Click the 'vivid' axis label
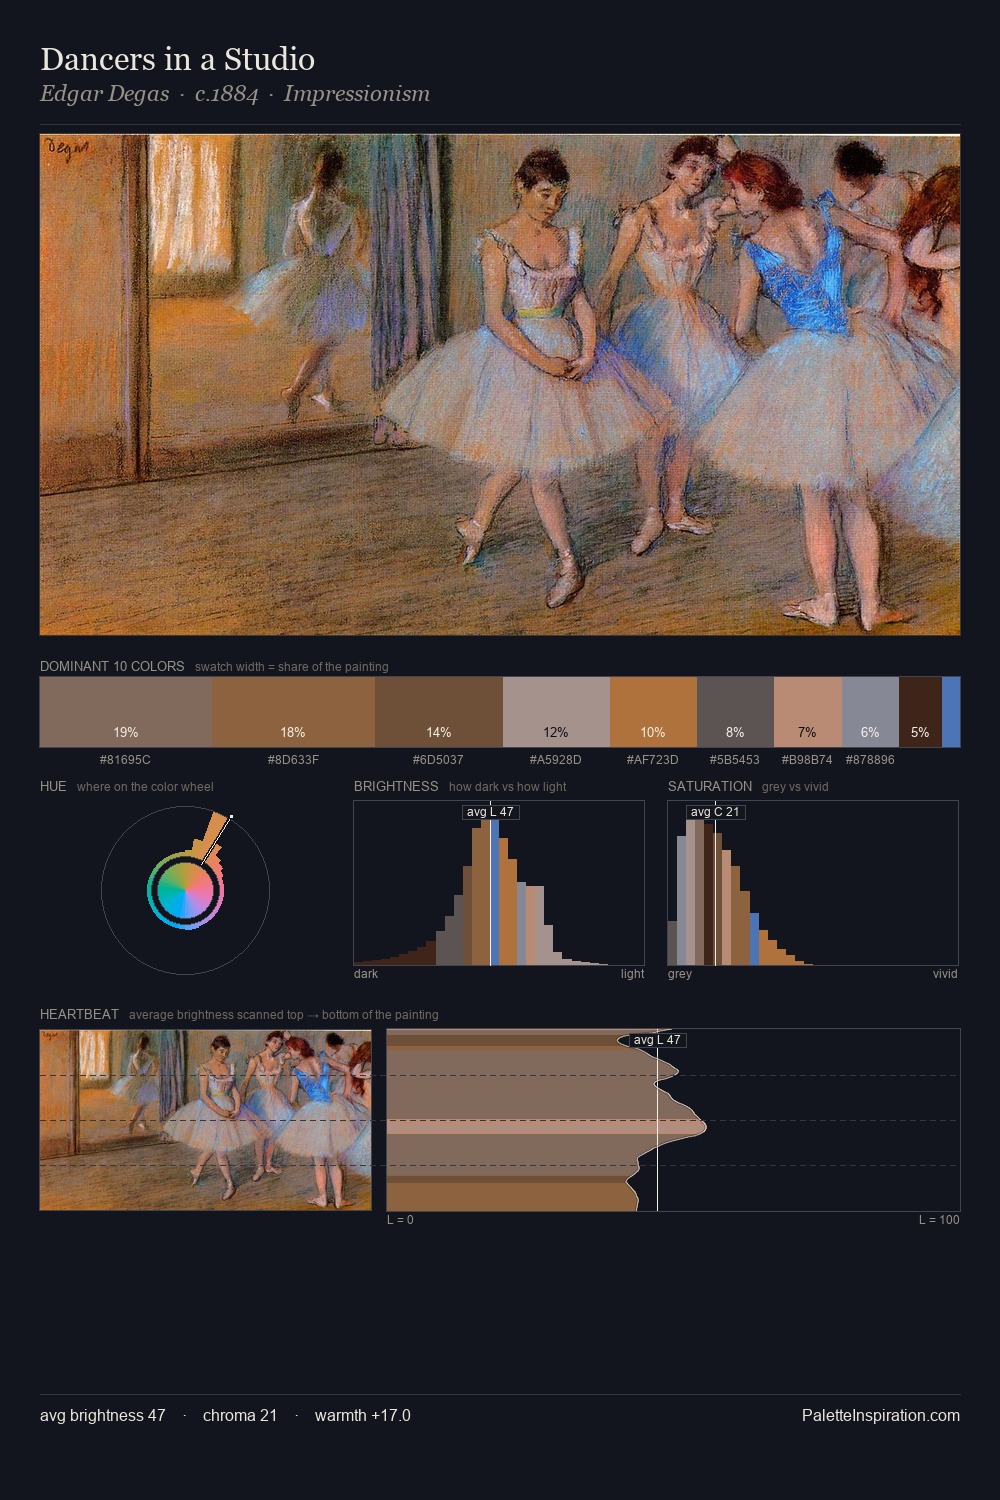 [945, 974]
